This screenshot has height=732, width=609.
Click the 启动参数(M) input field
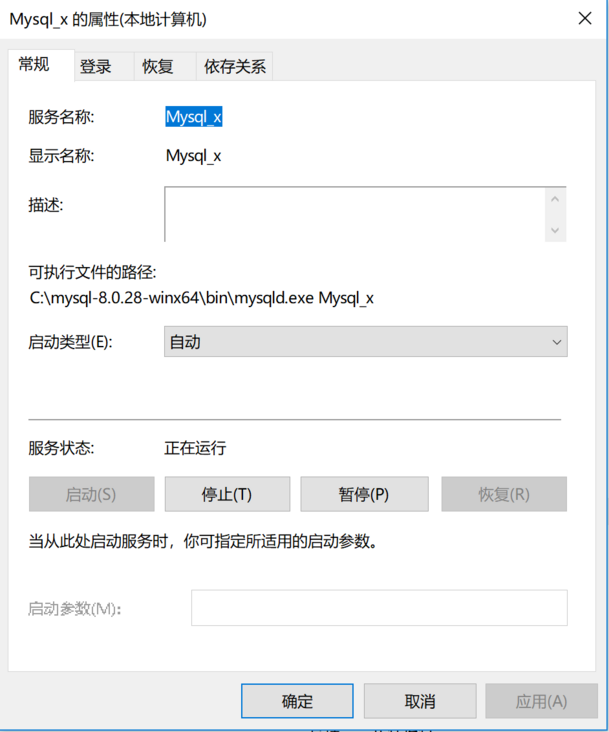coord(379,608)
